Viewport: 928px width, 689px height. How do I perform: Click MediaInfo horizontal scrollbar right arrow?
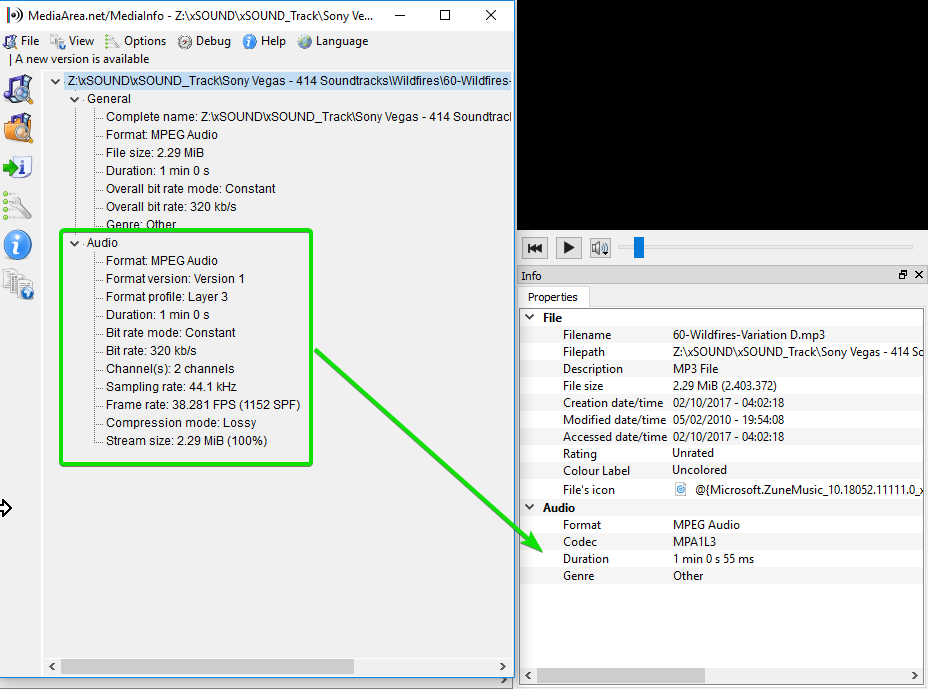coord(502,667)
